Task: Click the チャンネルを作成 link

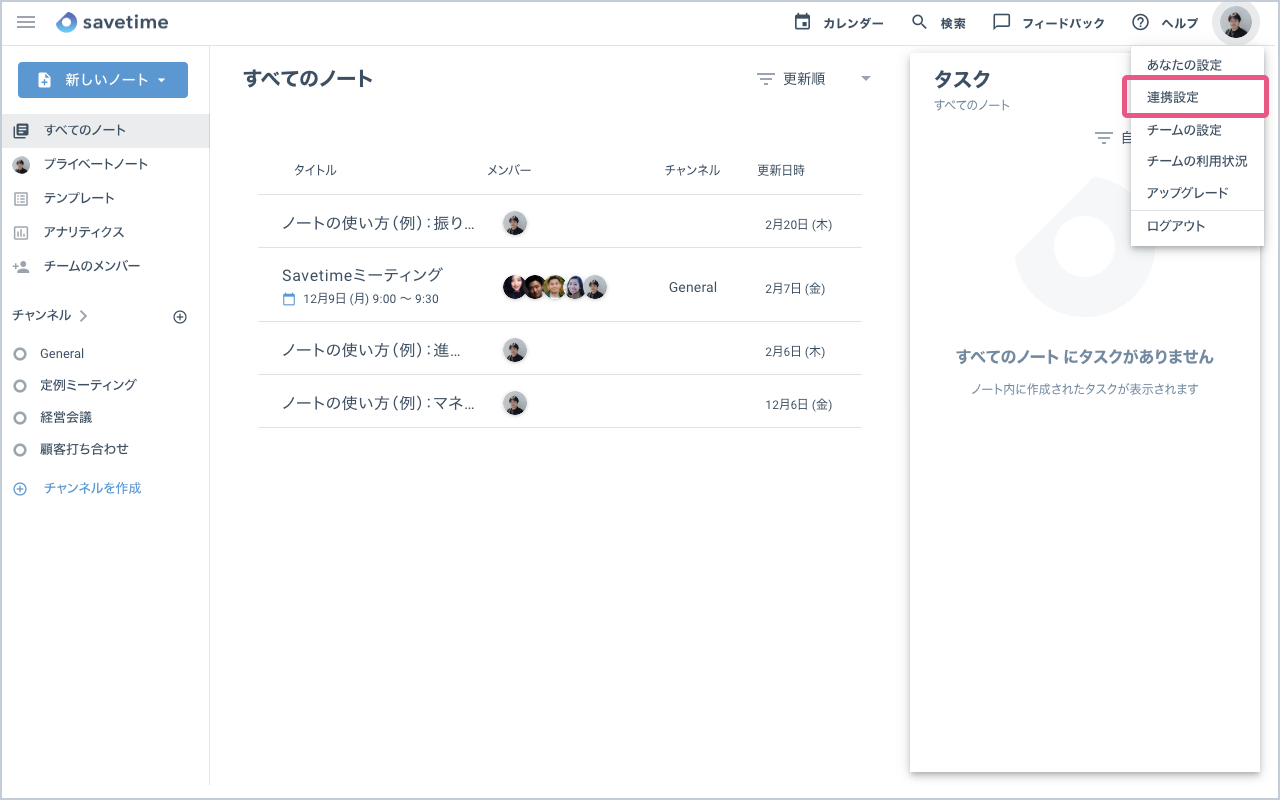Action: coord(92,489)
